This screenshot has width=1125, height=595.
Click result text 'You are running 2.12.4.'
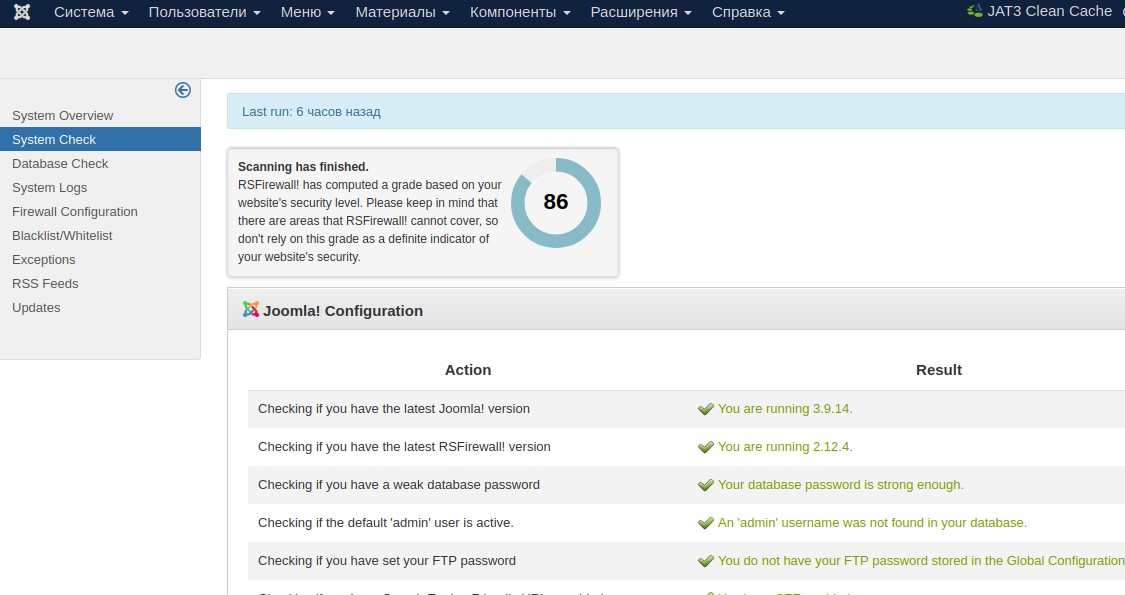click(x=785, y=446)
